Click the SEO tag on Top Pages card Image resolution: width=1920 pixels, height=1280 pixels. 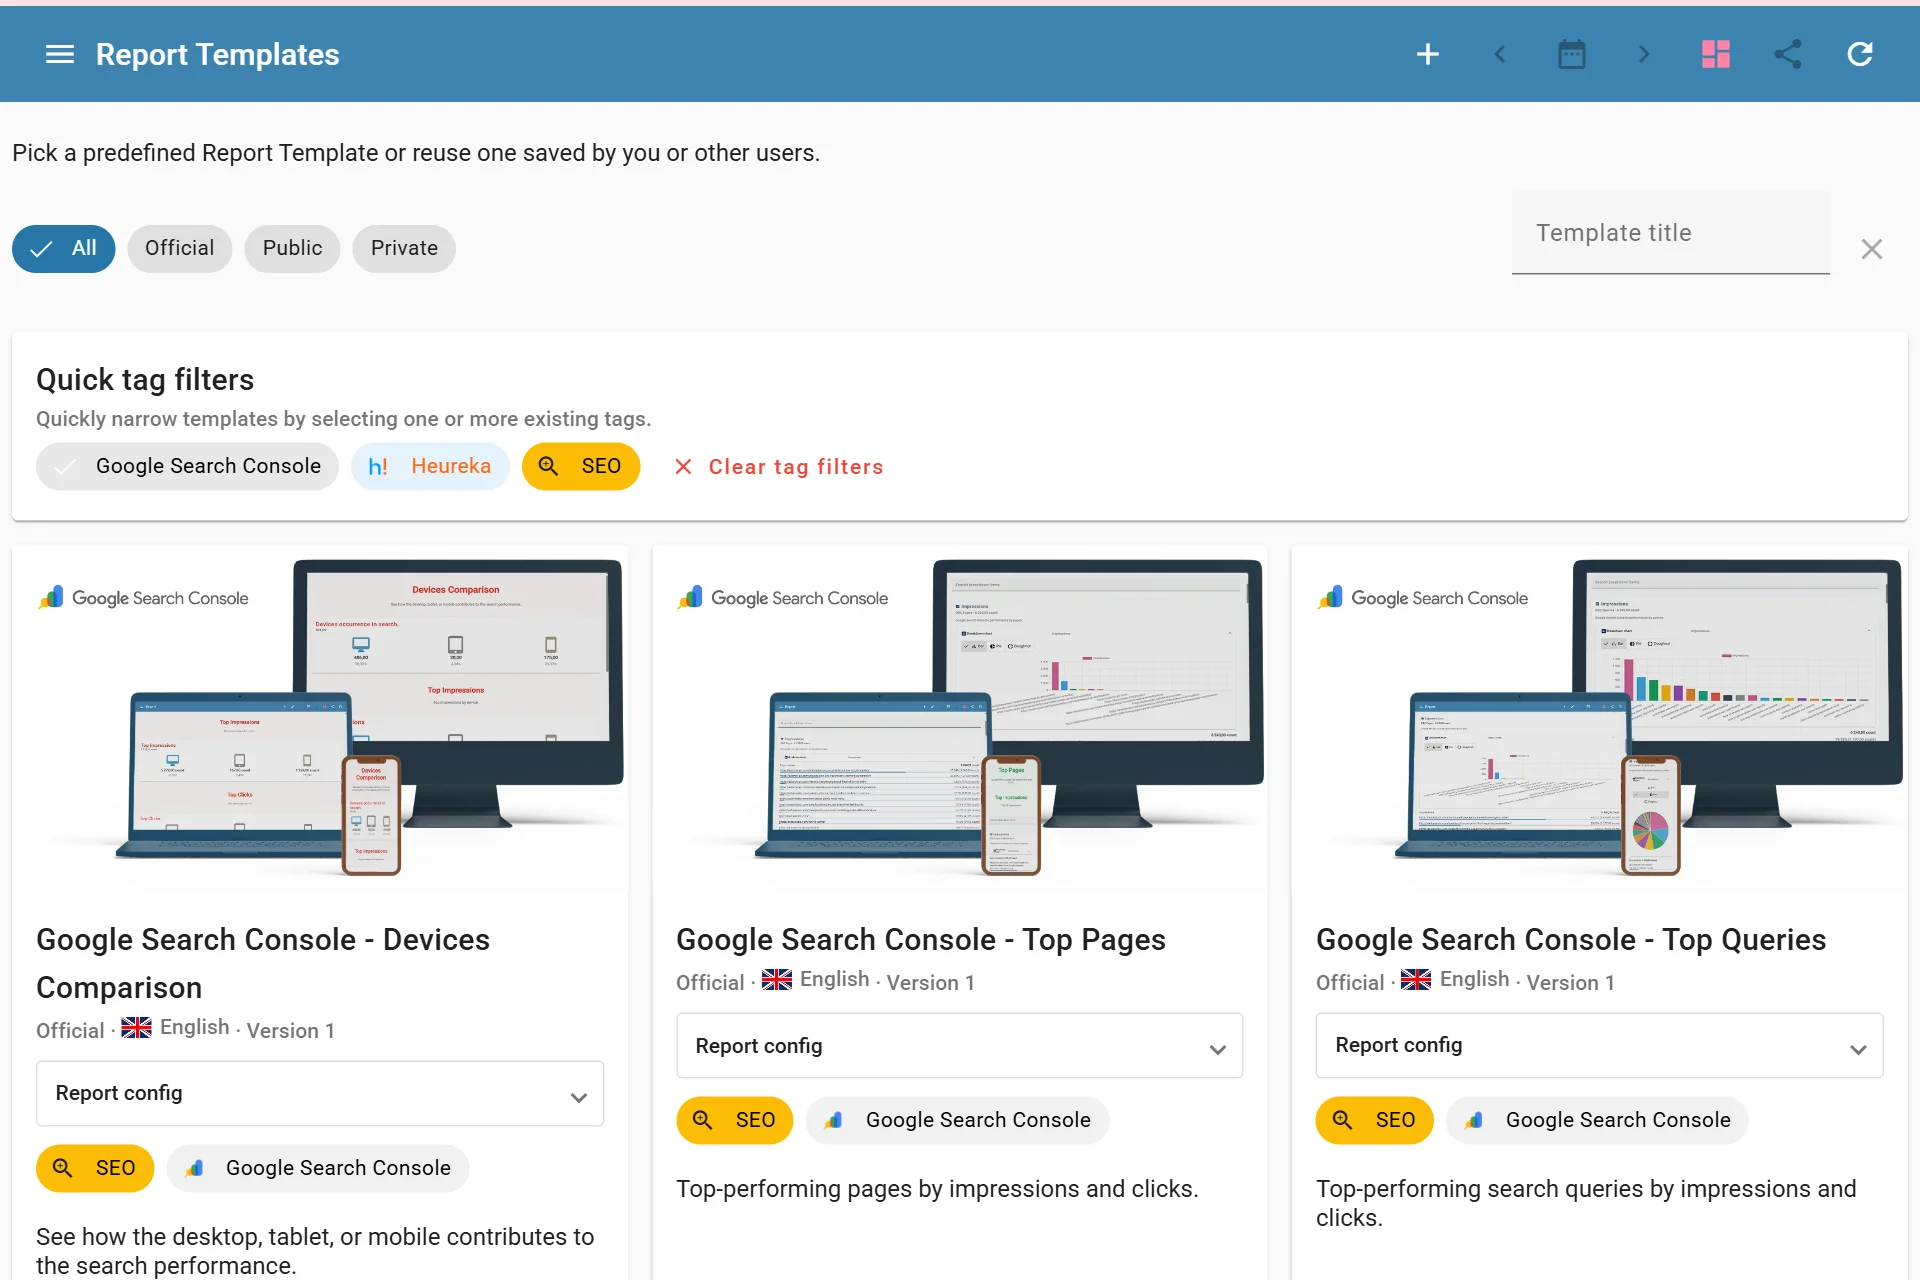click(735, 1120)
